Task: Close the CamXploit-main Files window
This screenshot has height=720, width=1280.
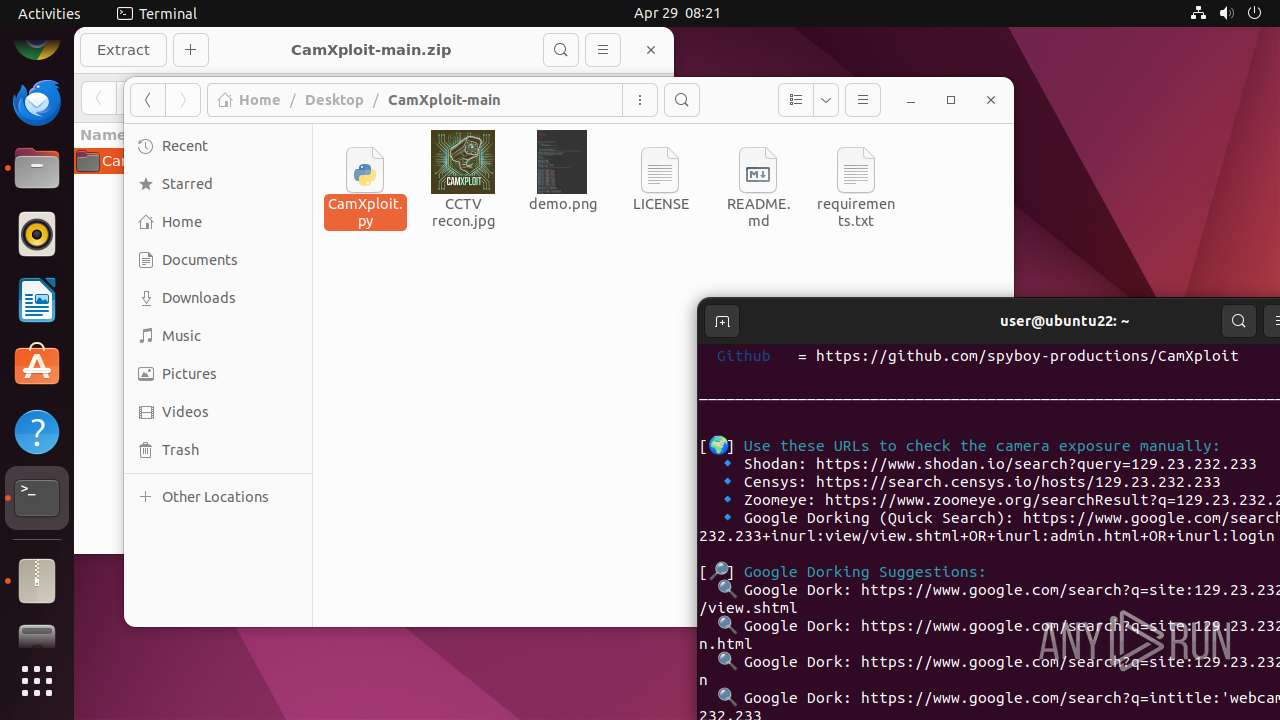Action: coord(991,100)
